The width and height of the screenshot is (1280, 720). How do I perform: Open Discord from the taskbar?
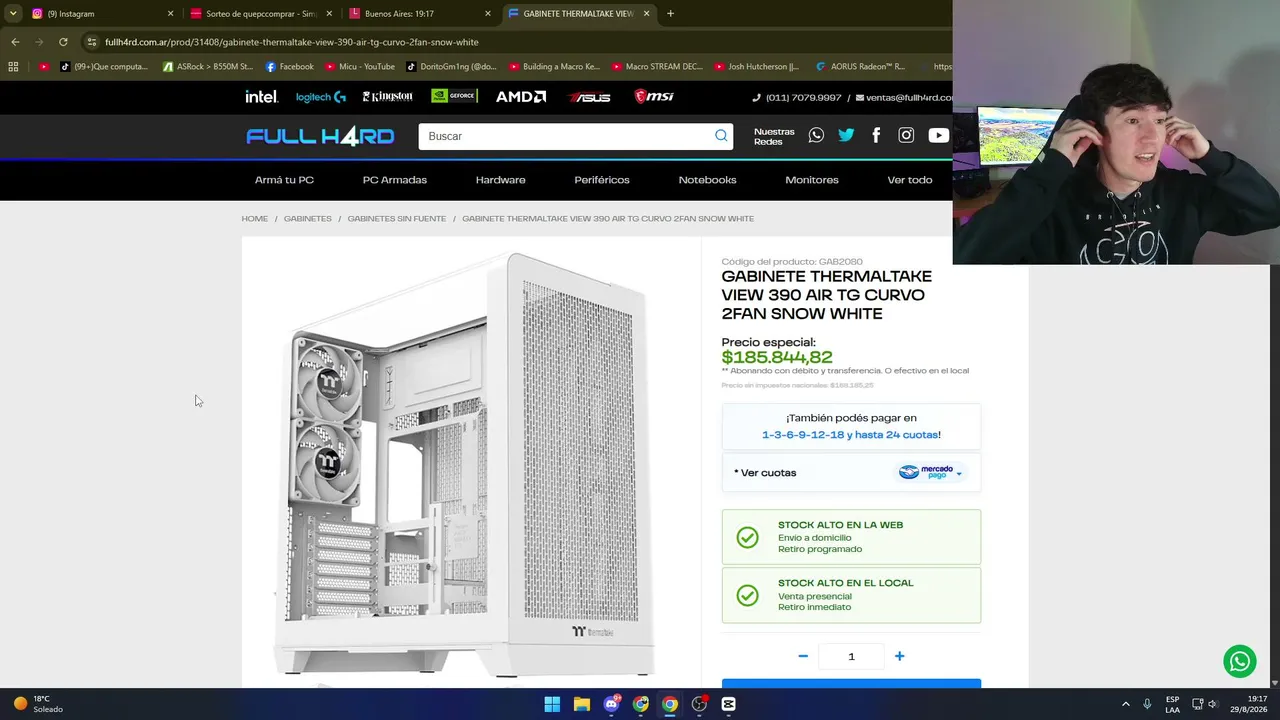(x=611, y=704)
